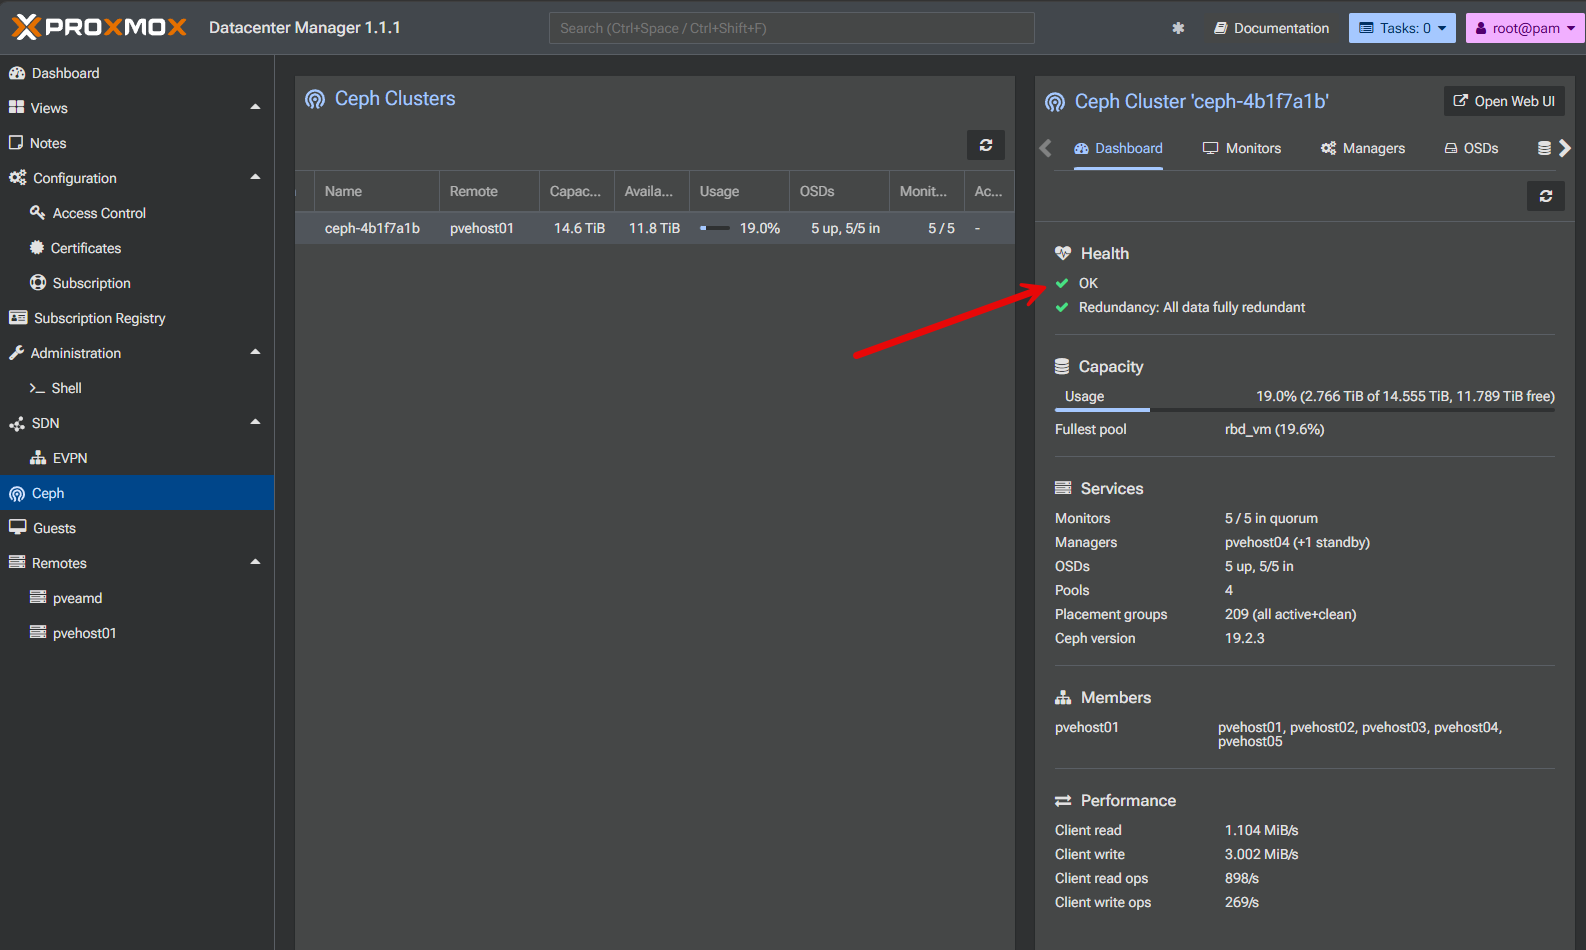1586x950 pixels.
Task: Open root@pam user menu
Action: click(x=1525, y=28)
